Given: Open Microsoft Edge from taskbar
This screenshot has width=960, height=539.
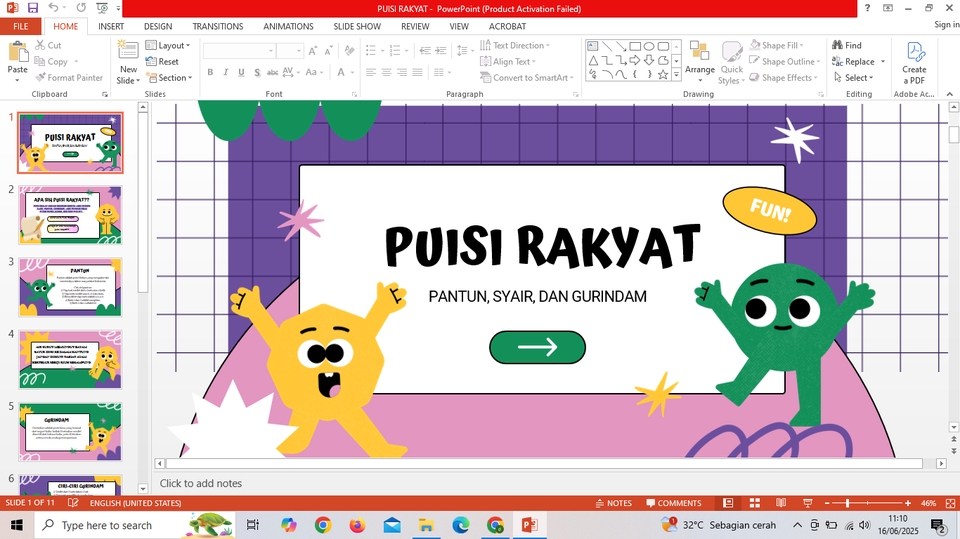Looking at the screenshot, I should click(x=460, y=525).
